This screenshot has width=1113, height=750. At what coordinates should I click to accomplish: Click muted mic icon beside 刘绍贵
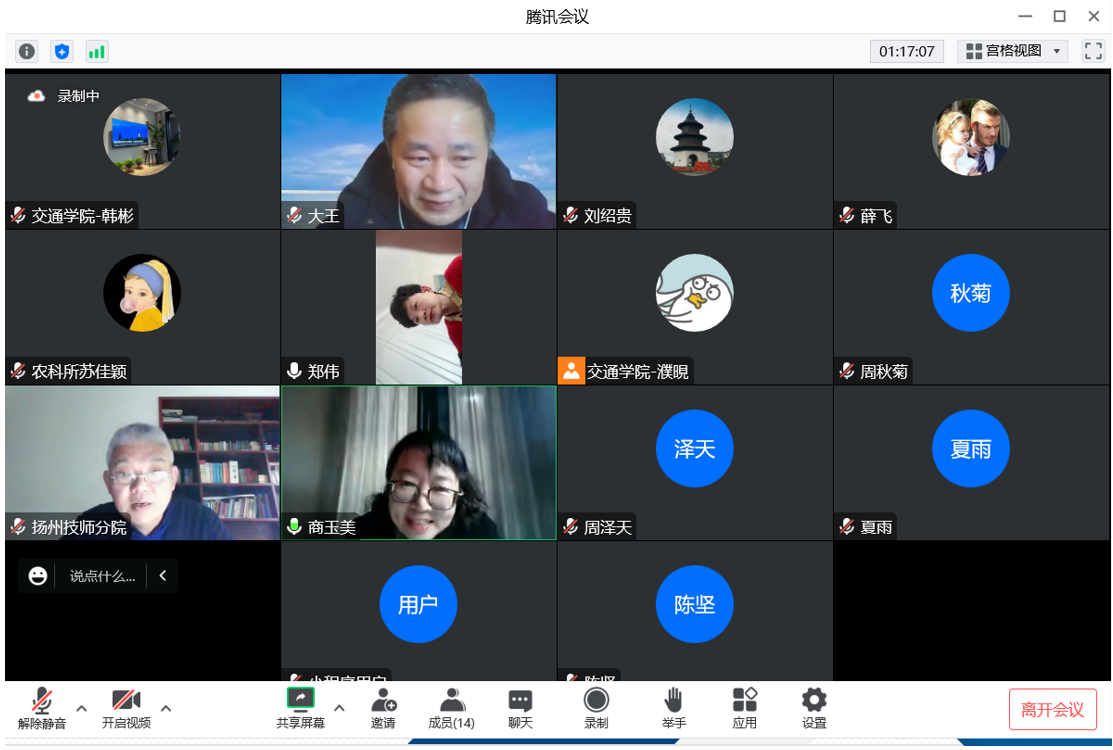(x=571, y=215)
